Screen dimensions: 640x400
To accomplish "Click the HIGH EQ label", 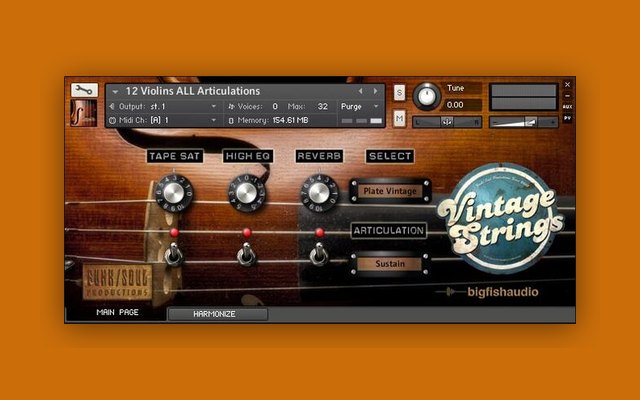I will (248, 156).
